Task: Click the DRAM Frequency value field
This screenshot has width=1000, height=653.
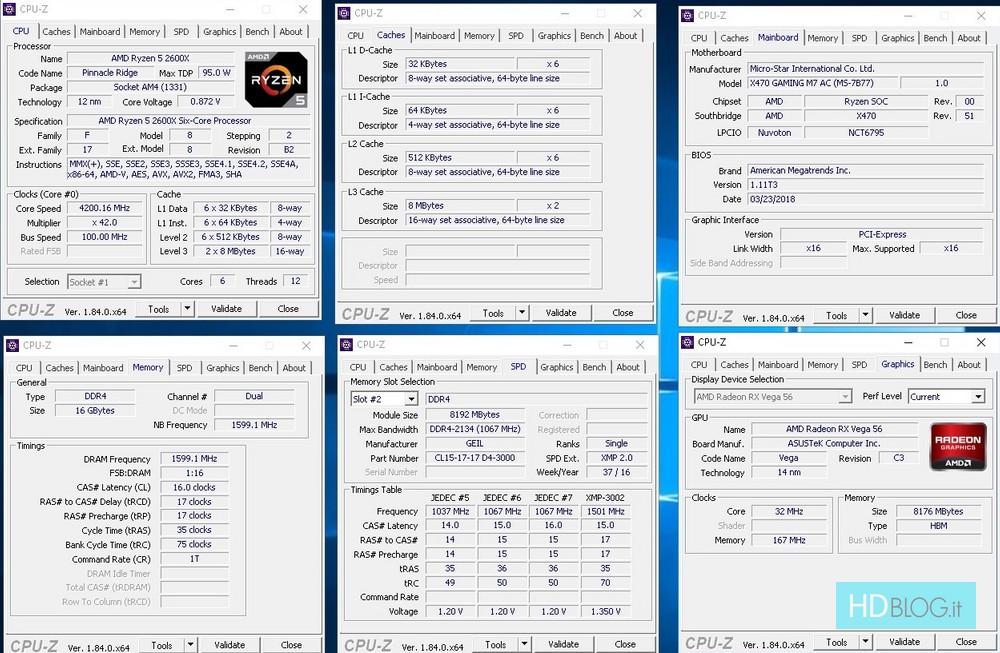Action: click(x=194, y=459)
